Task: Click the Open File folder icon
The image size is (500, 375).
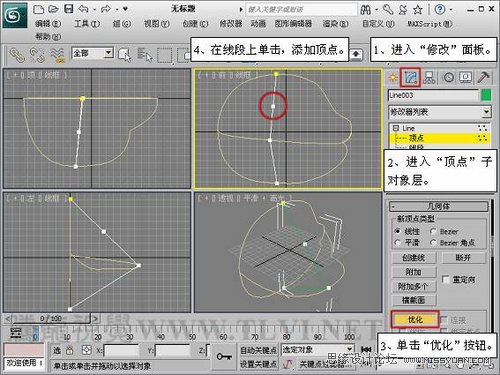Action: click(x=53, y=9)
